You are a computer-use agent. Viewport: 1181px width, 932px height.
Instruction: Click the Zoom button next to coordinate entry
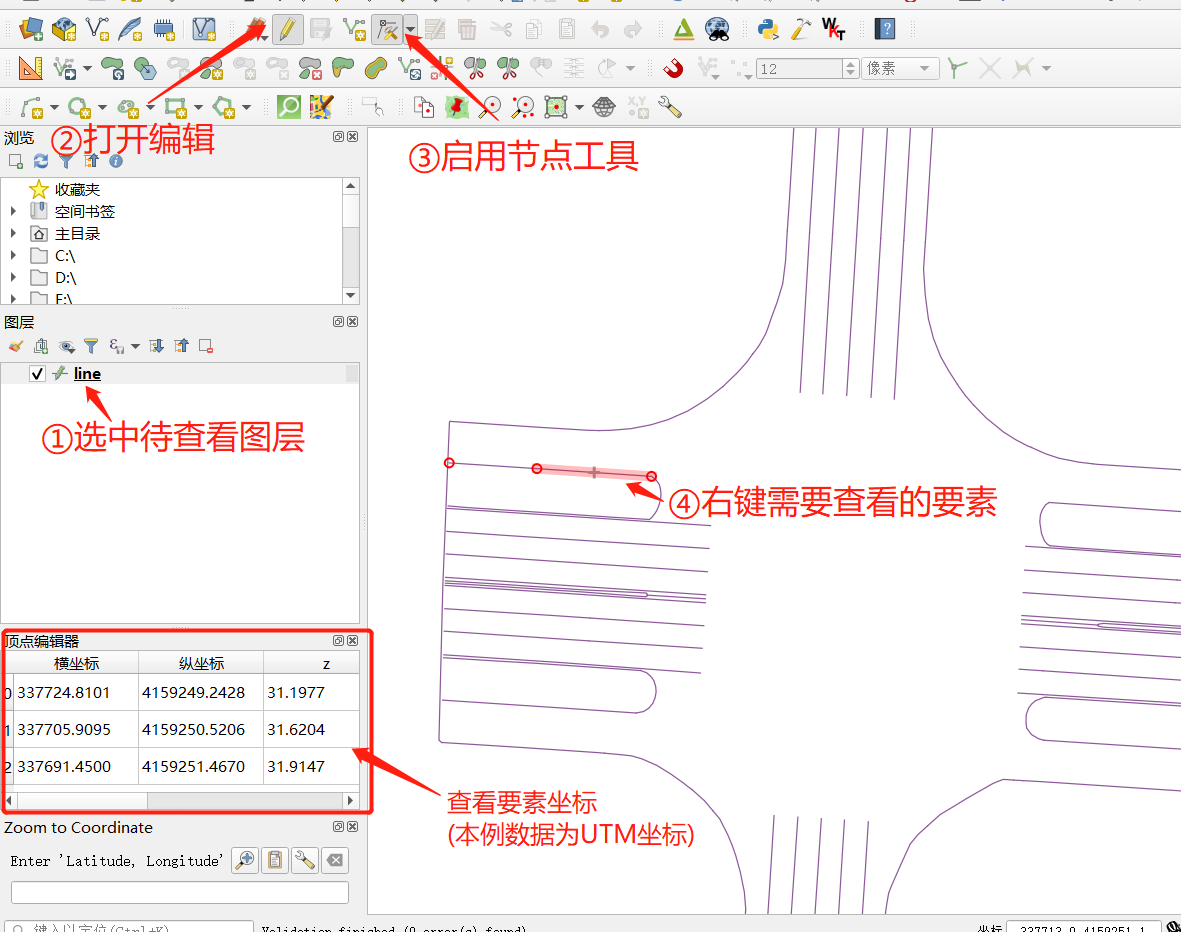point(244,860)
